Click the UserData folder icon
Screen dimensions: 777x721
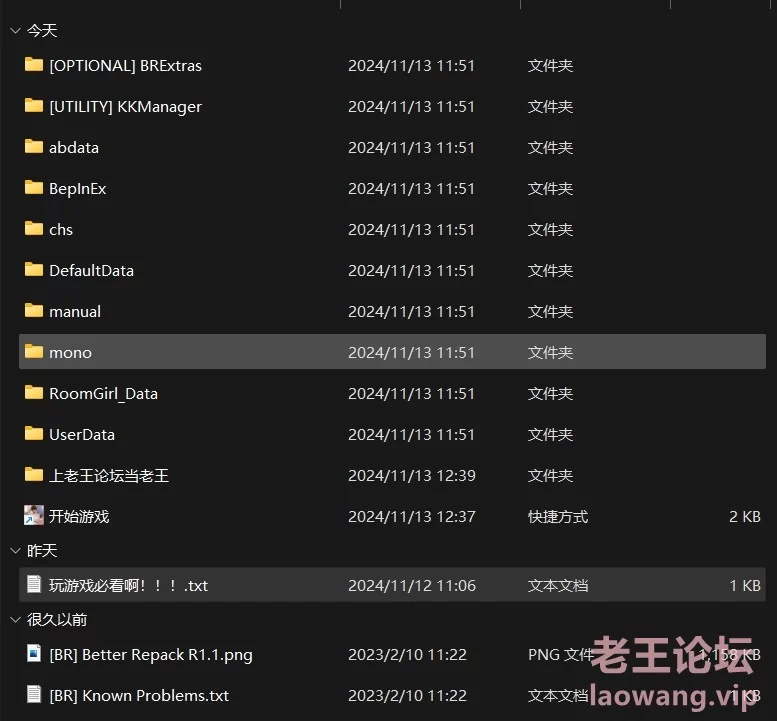pyautogui.click(x=34, y=434)
